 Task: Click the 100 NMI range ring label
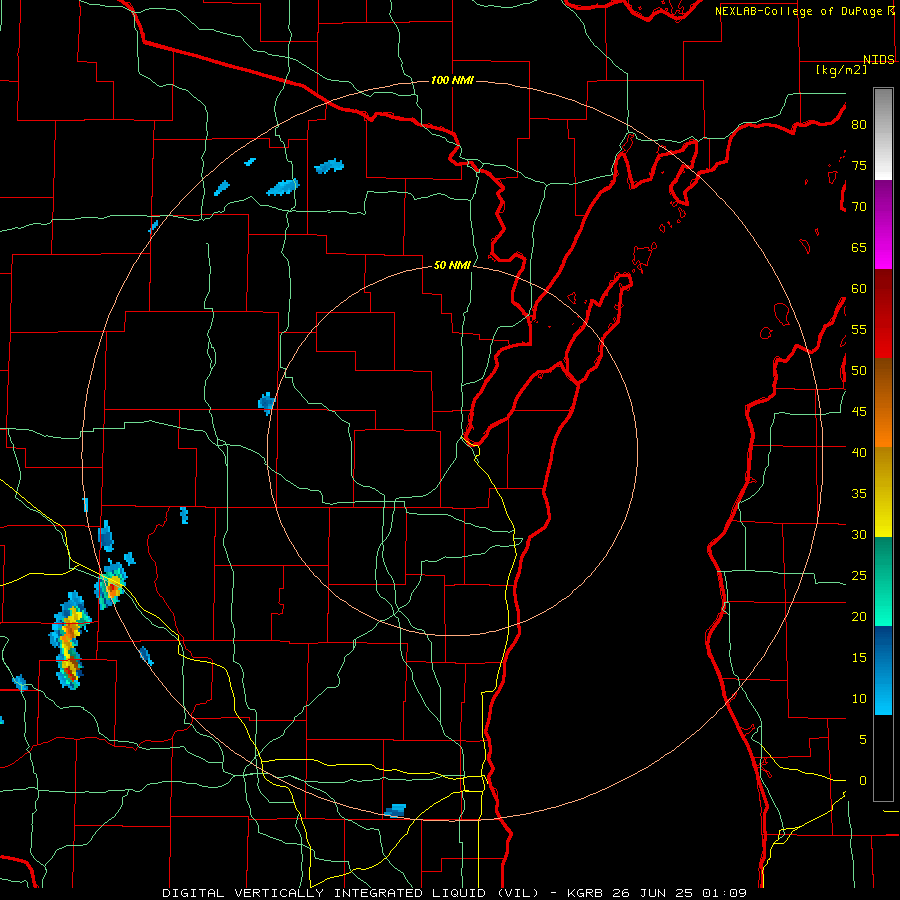[x=452, y=80]
